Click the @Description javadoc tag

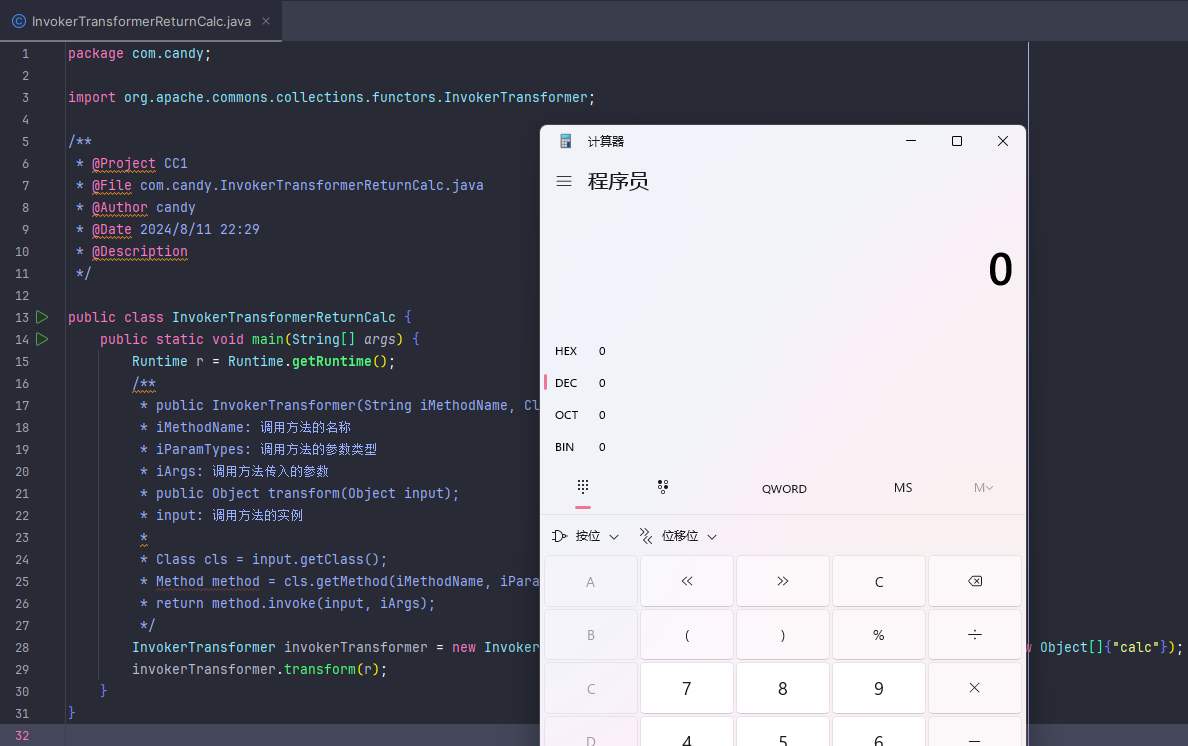[139, 251]
